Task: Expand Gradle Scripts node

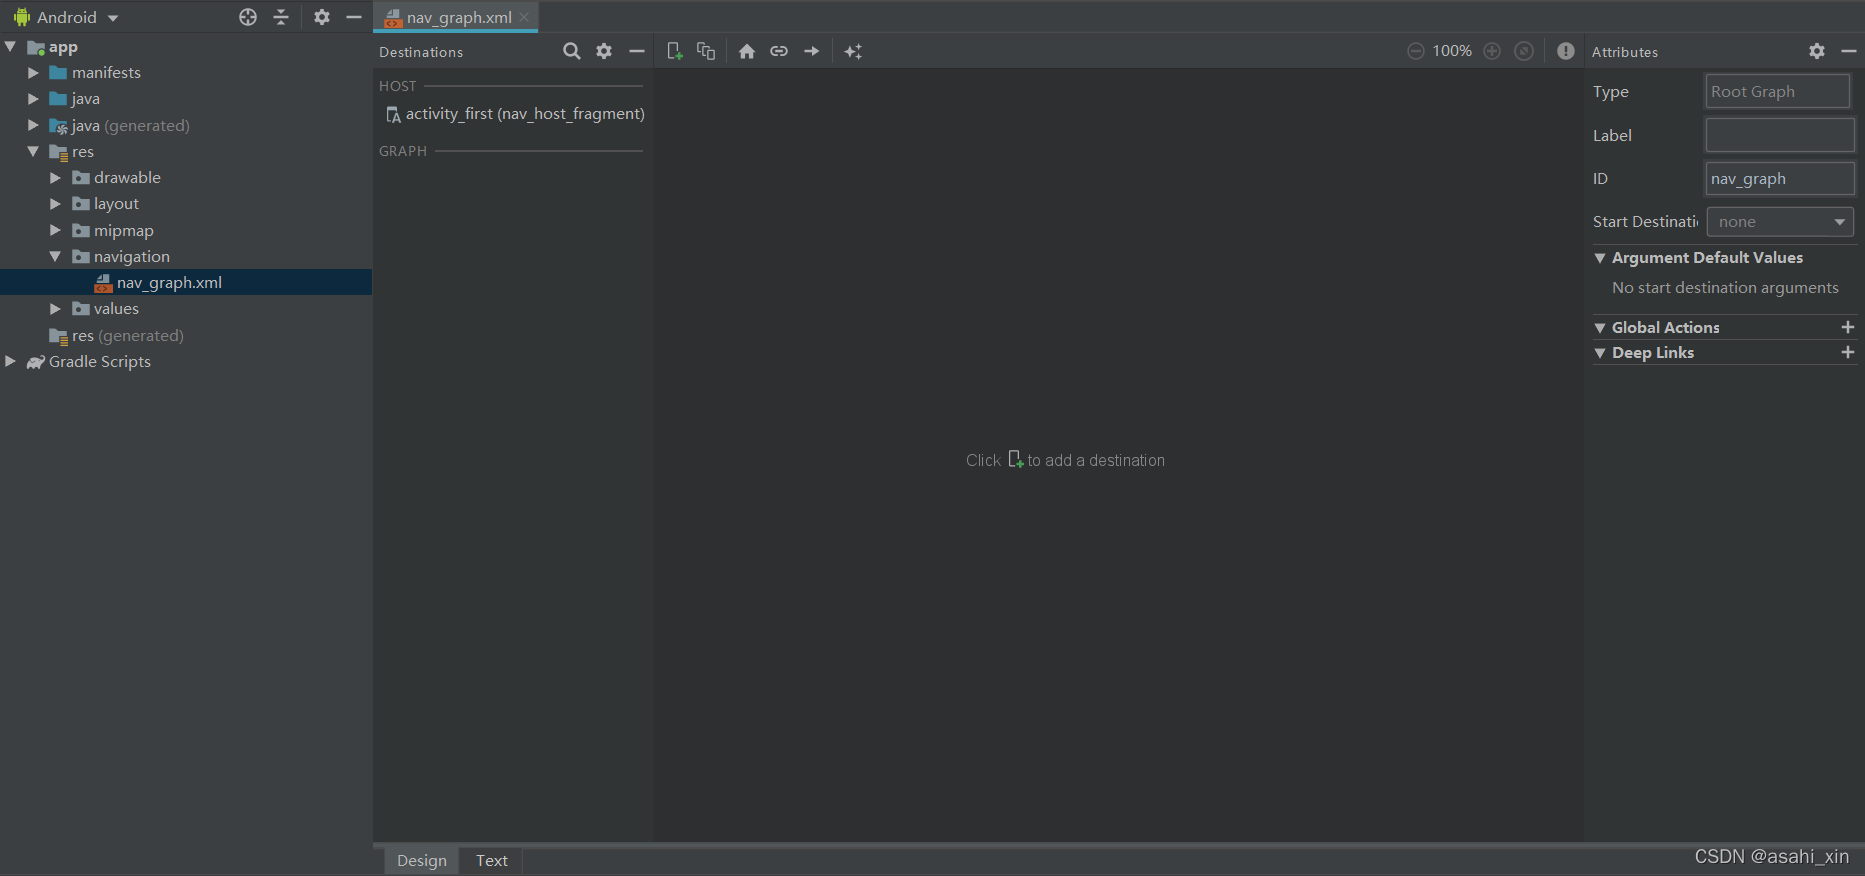Action: [x=10, y=361]
